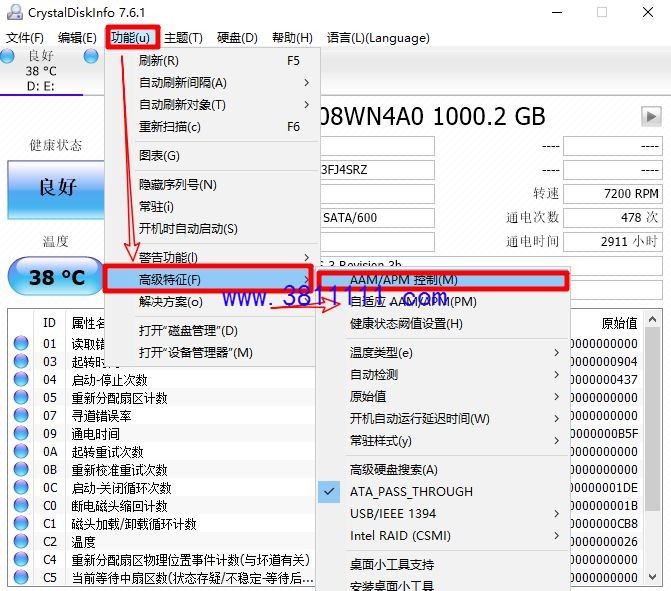Open the 帮助(H) menu

pos(292,38)
